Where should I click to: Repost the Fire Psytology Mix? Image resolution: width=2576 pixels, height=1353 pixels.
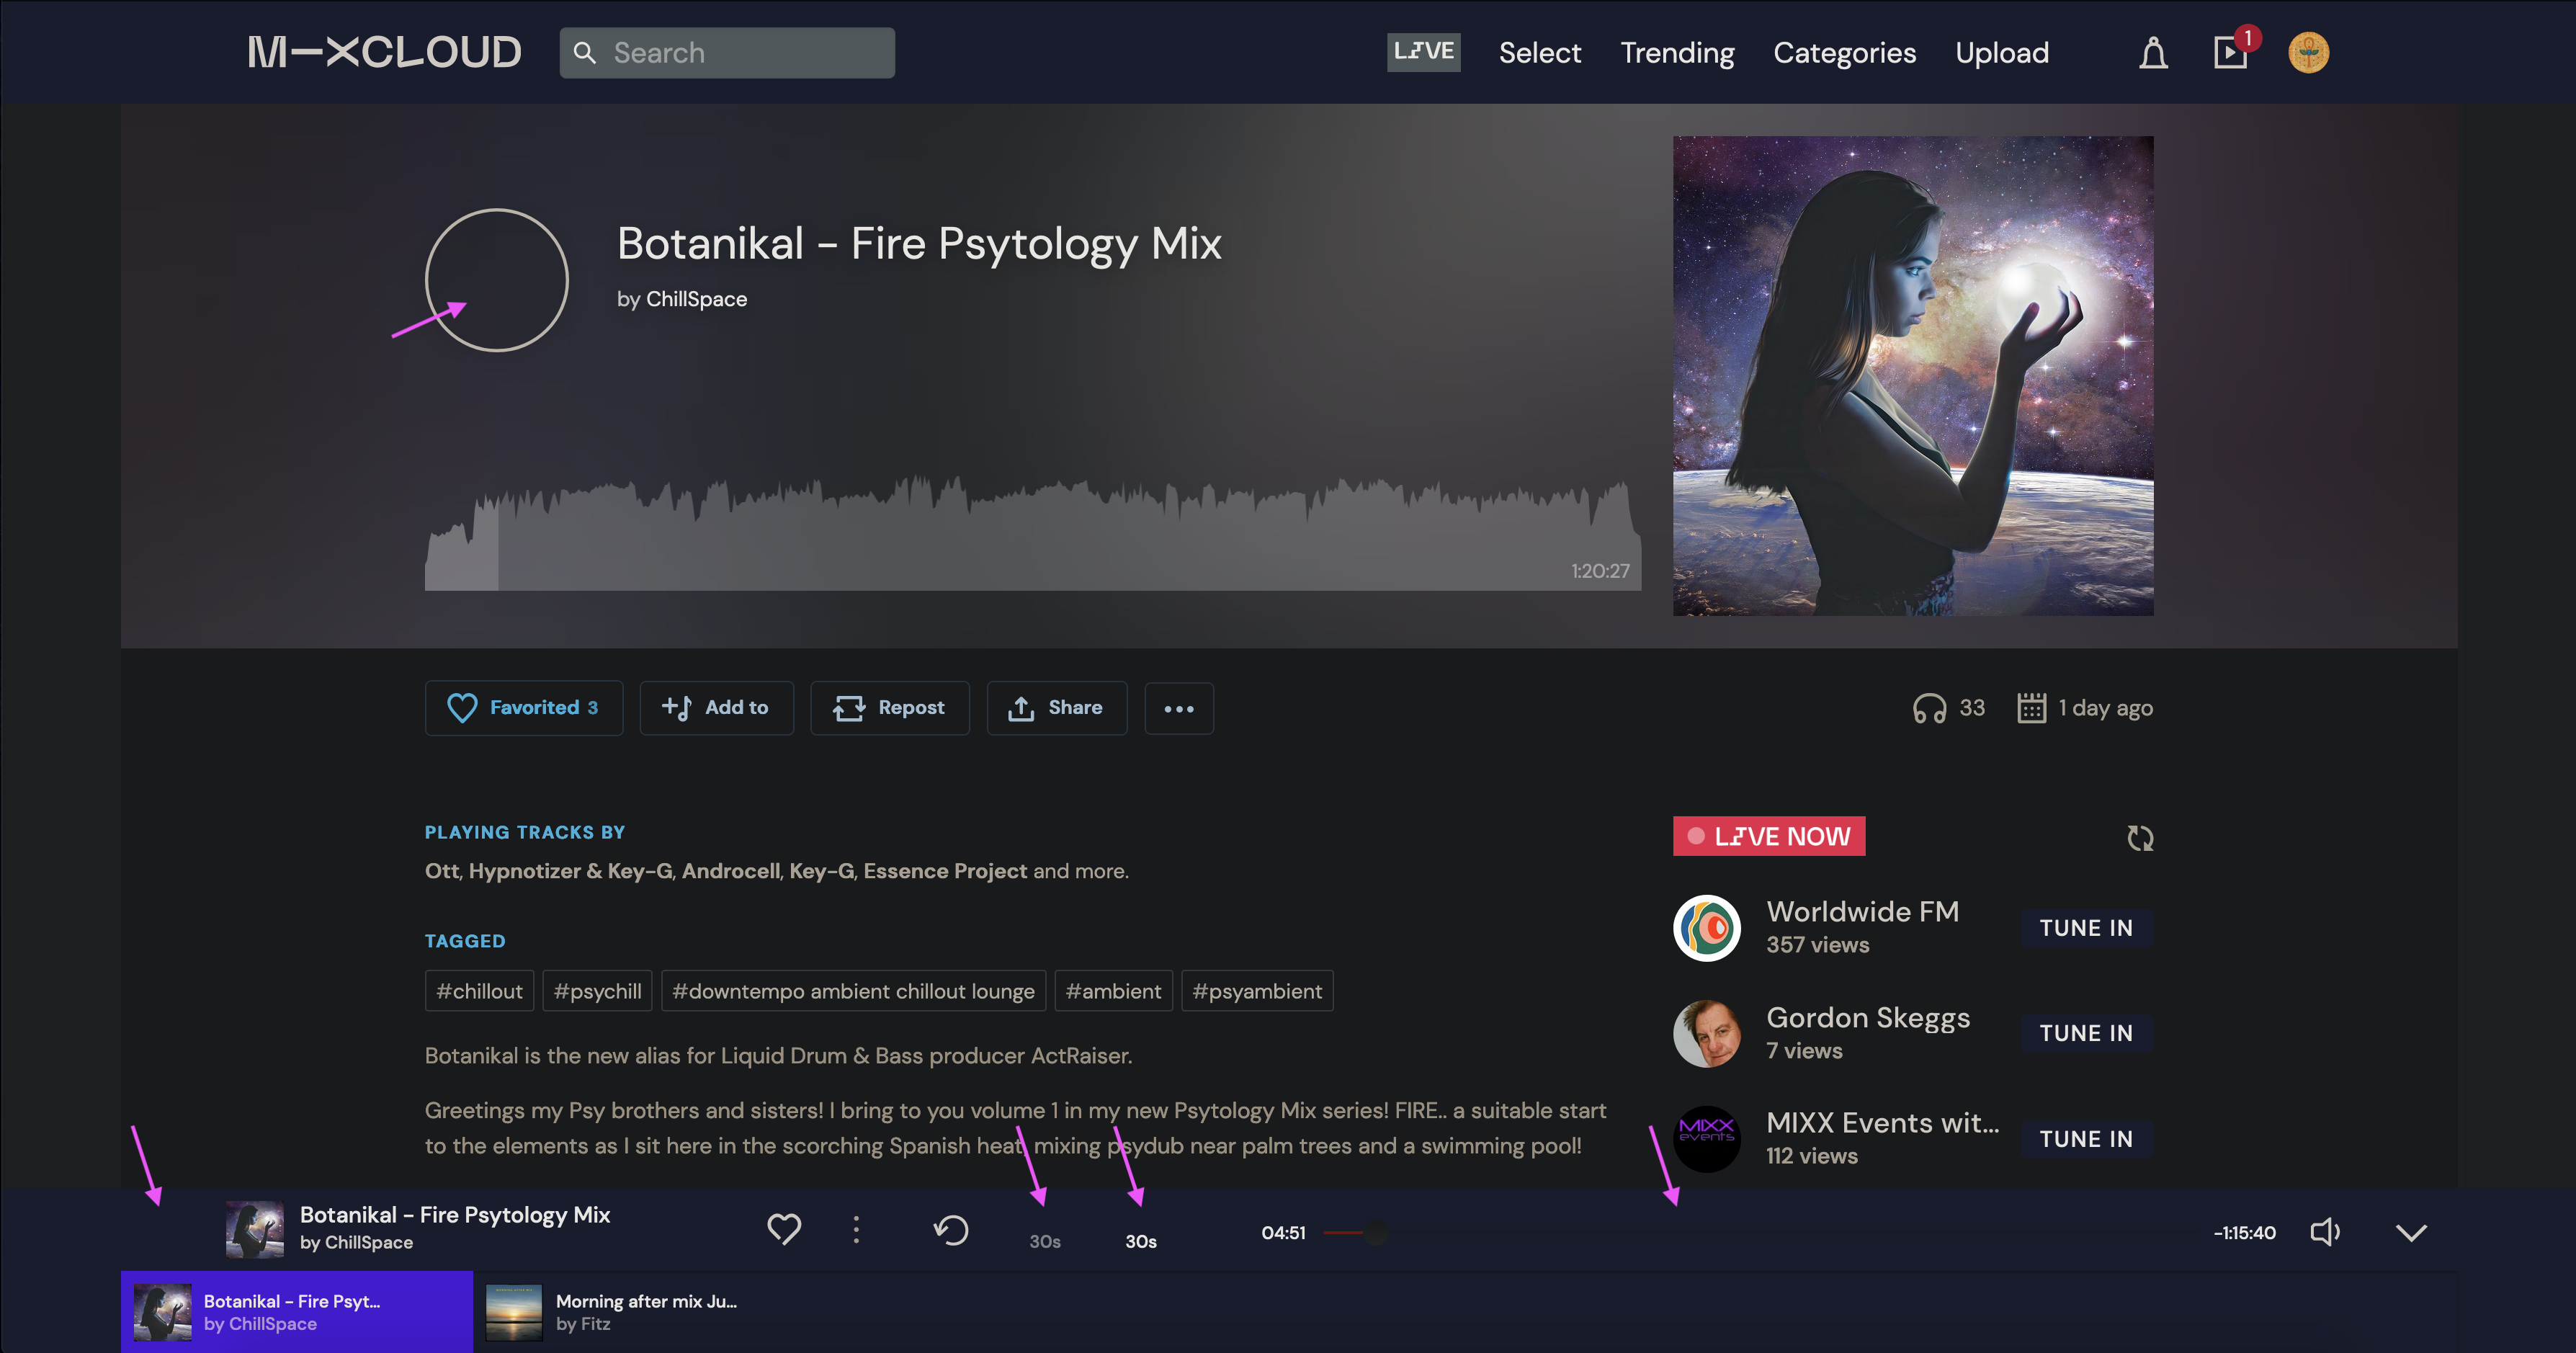pyautogui.click(x=889, y=707)
